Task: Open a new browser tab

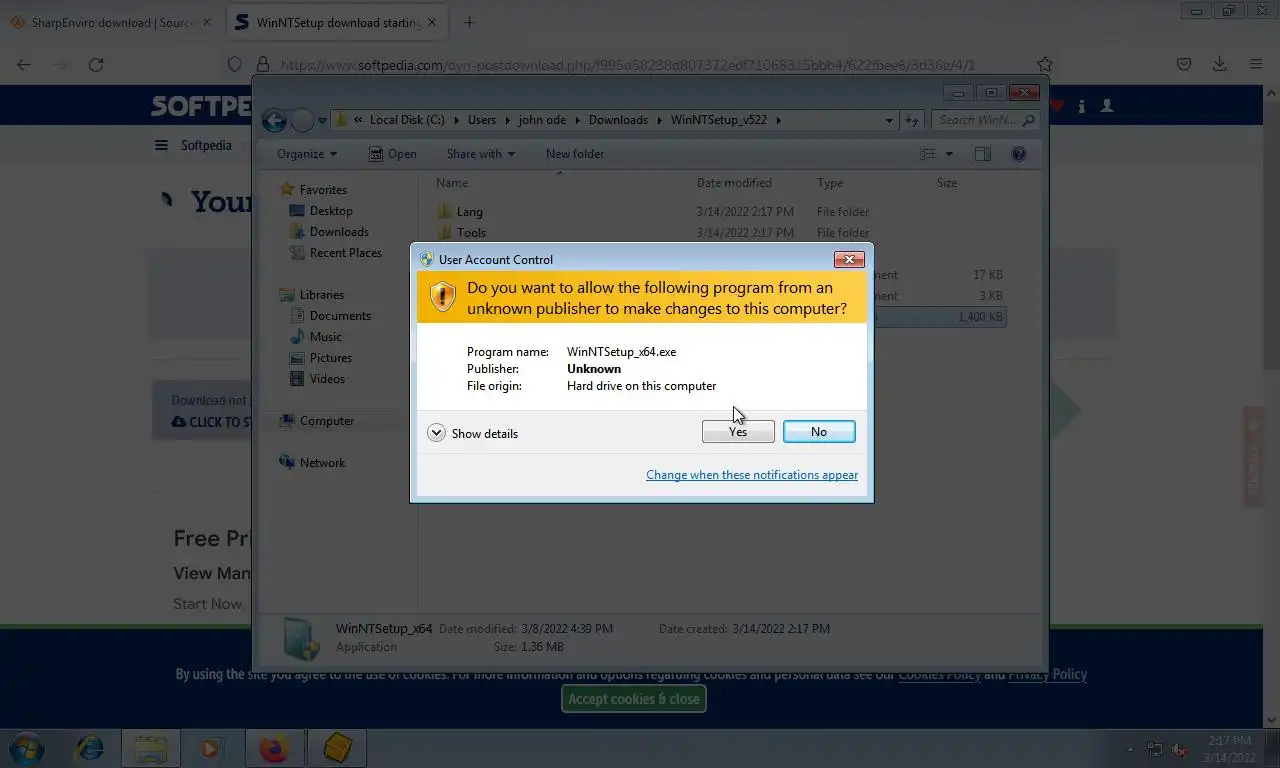Action: pyautogui.click(x=469, y=22)
